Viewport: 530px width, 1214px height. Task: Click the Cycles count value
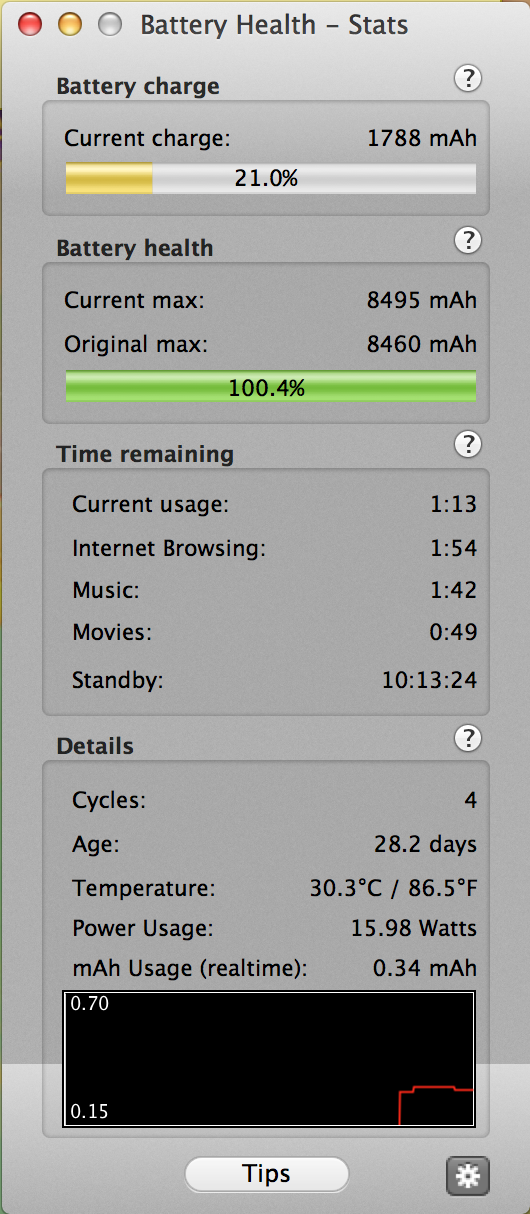pos(470,800)
